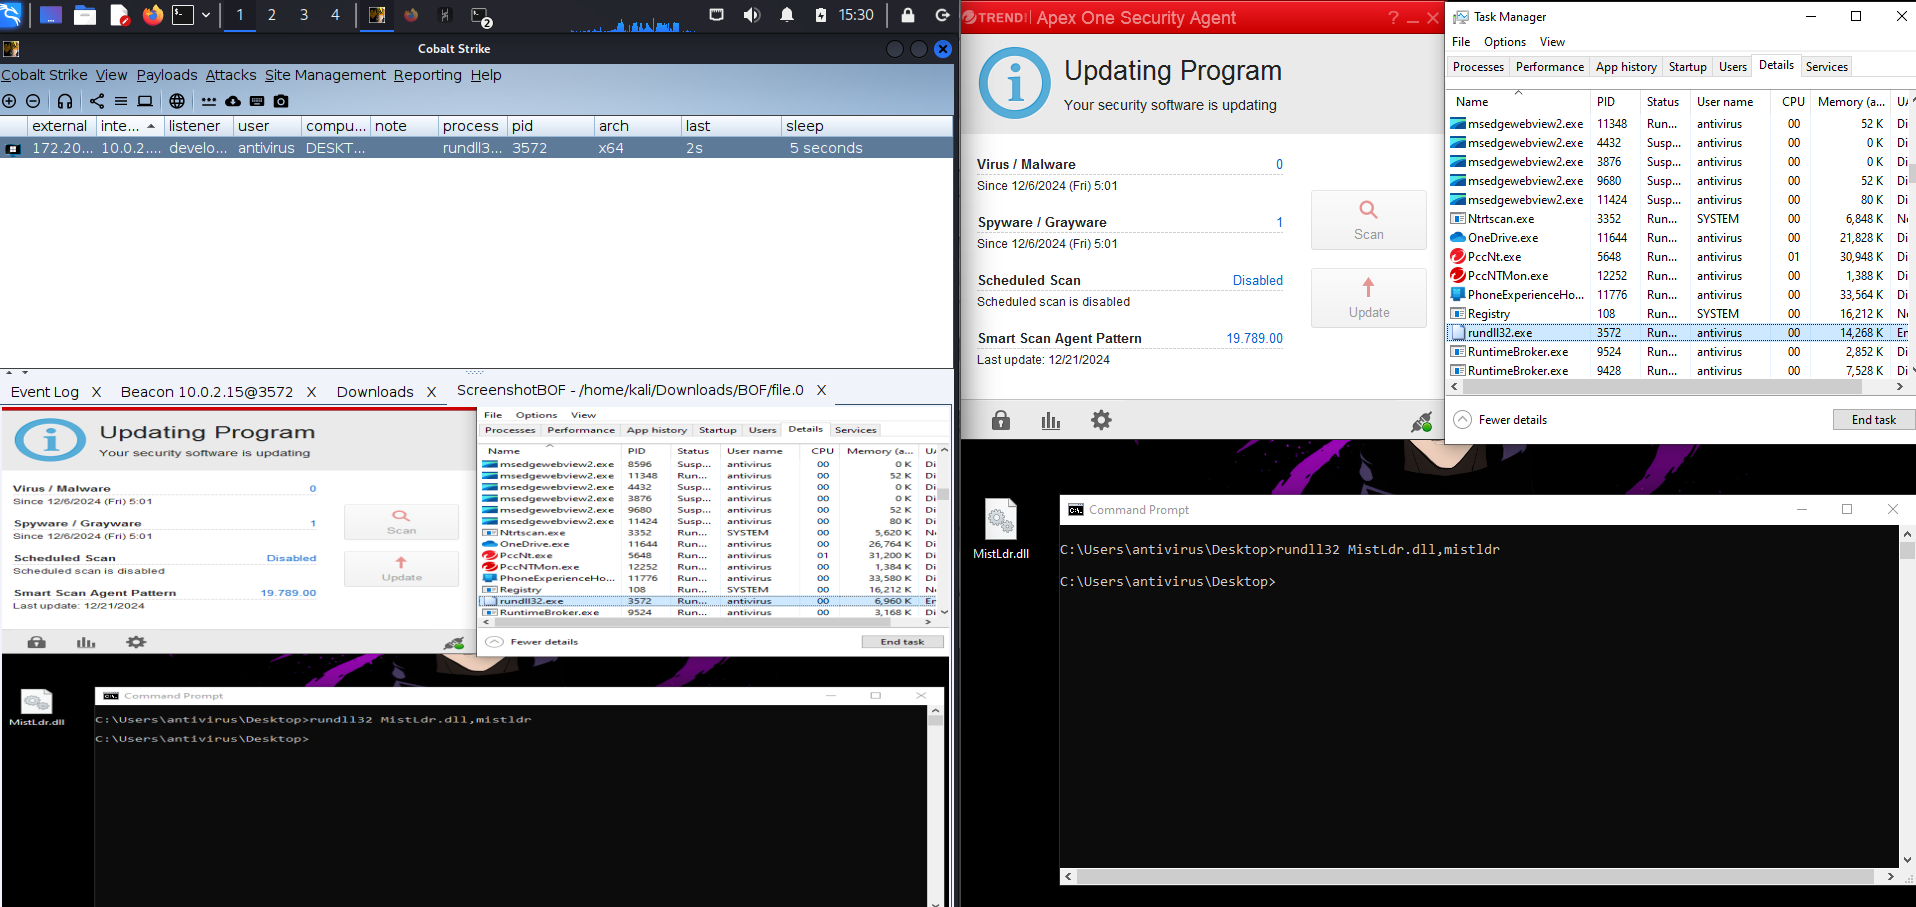Click the Scheduled Scan Disabled link

(1257, 280)
